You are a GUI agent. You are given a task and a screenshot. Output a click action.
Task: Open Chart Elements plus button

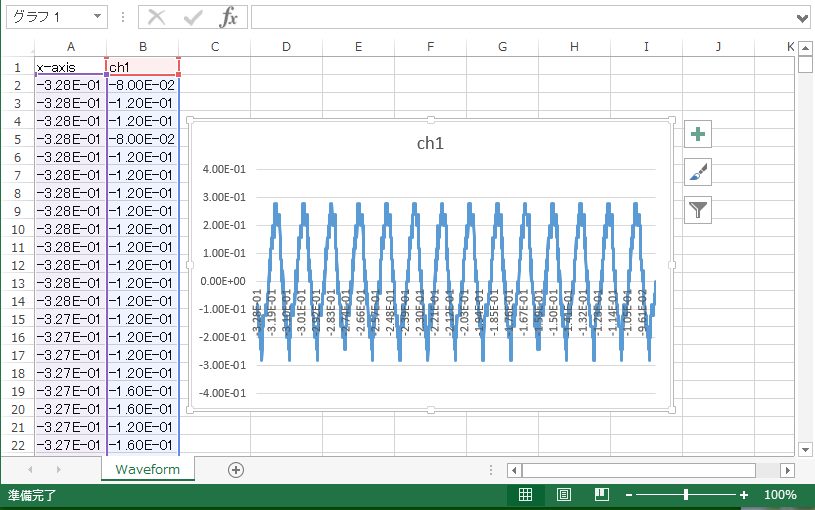click(x=698, y=135)
